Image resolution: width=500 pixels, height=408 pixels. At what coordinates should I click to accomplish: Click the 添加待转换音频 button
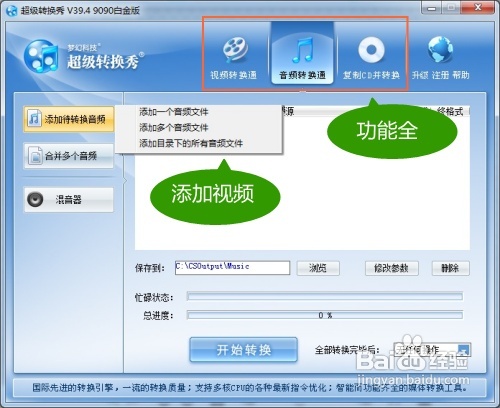pos(69,119)
